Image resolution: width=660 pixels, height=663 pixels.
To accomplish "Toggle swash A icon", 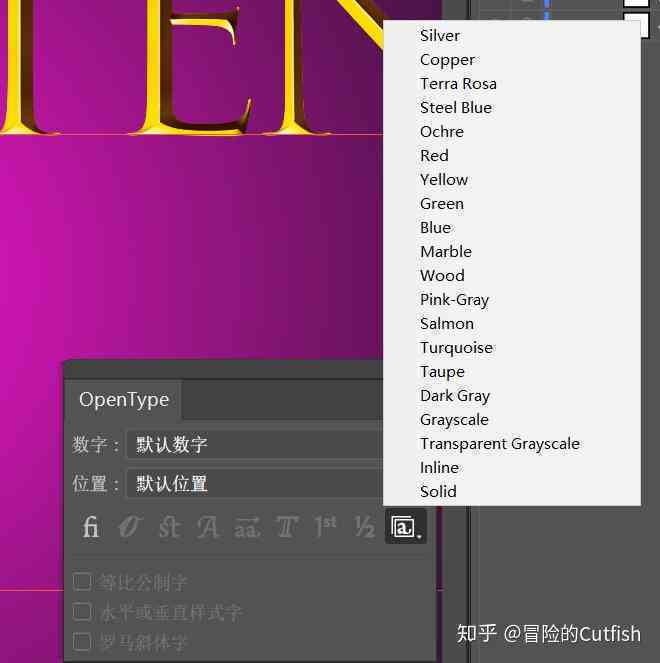I will 208,527.
